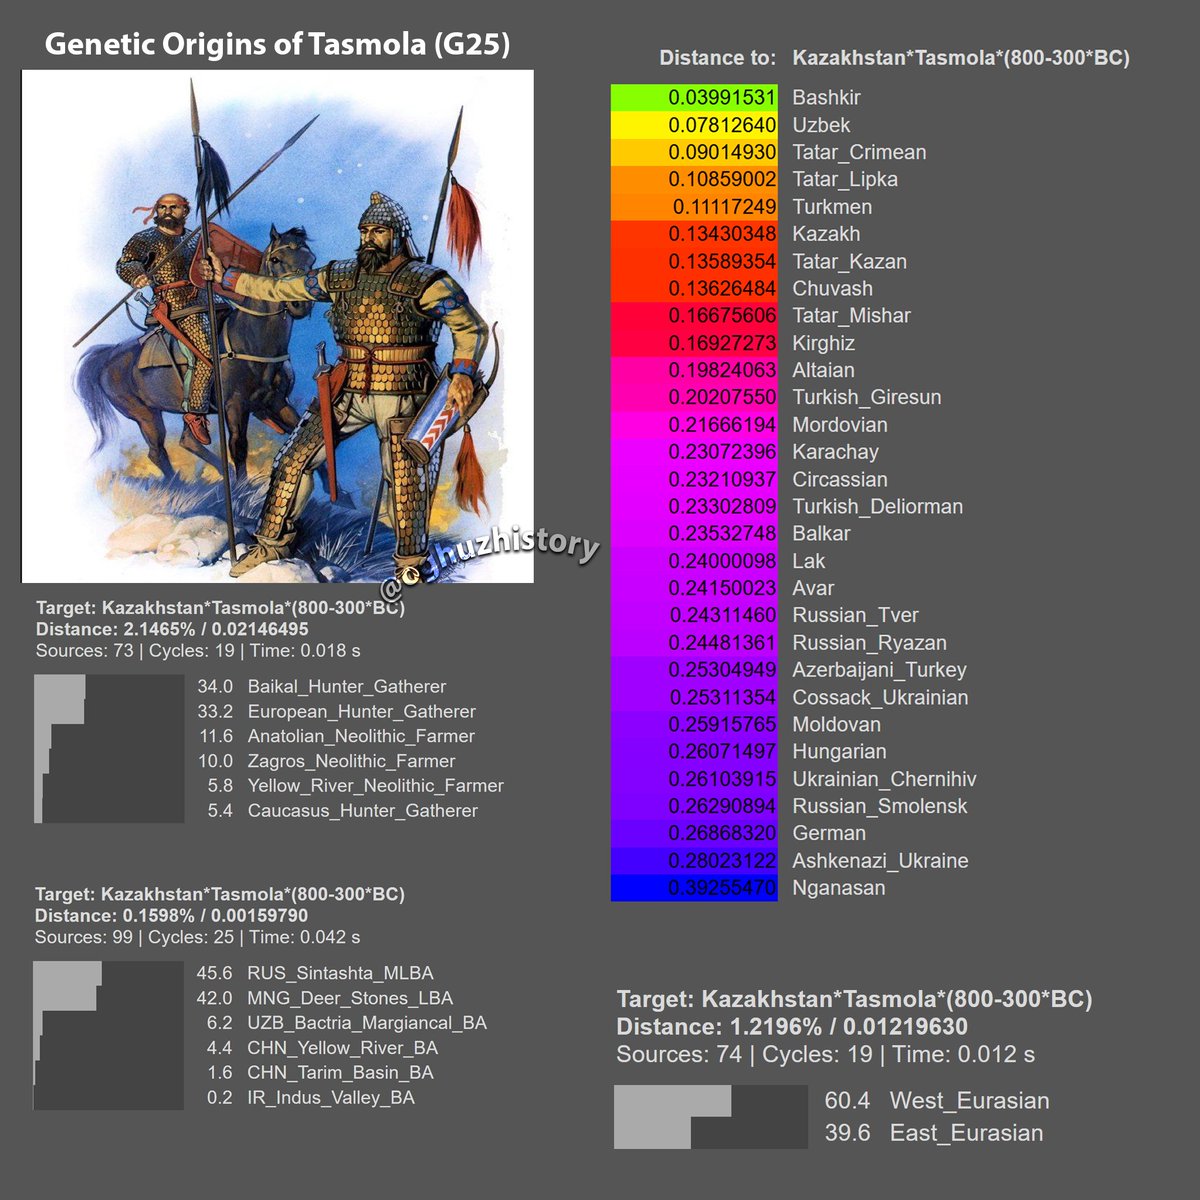Image resolution: width=1200 pixels, height=1200 pixels.
Task: Click the Karachay label
Action: click(835, 452)
